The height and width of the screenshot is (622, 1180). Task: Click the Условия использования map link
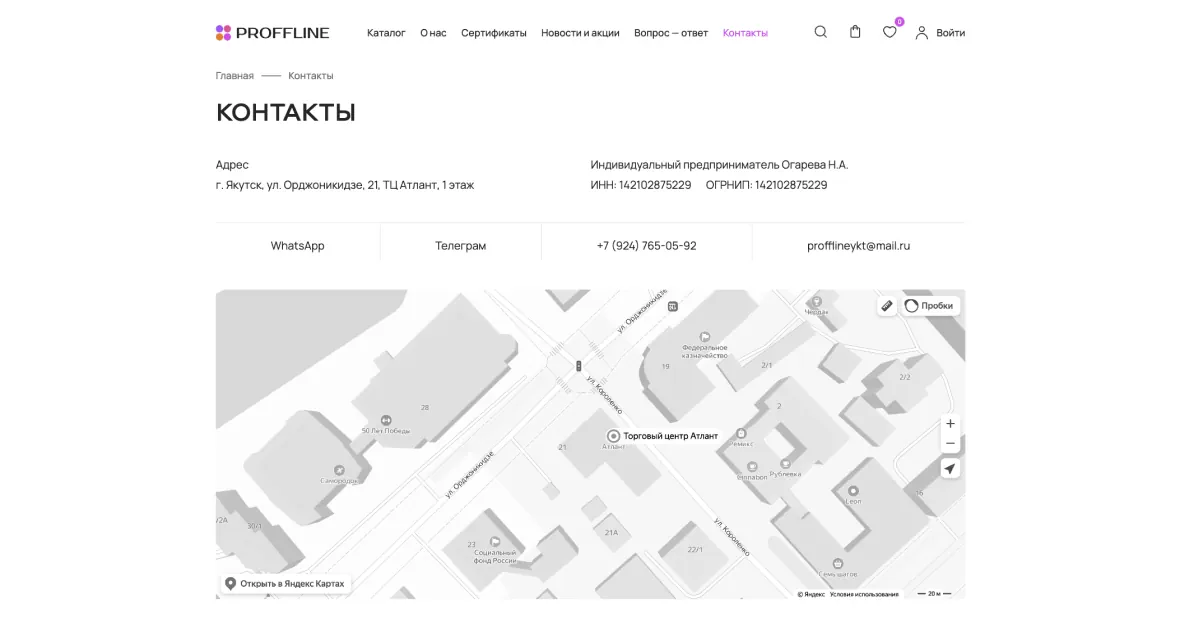[x=864, y=594]
